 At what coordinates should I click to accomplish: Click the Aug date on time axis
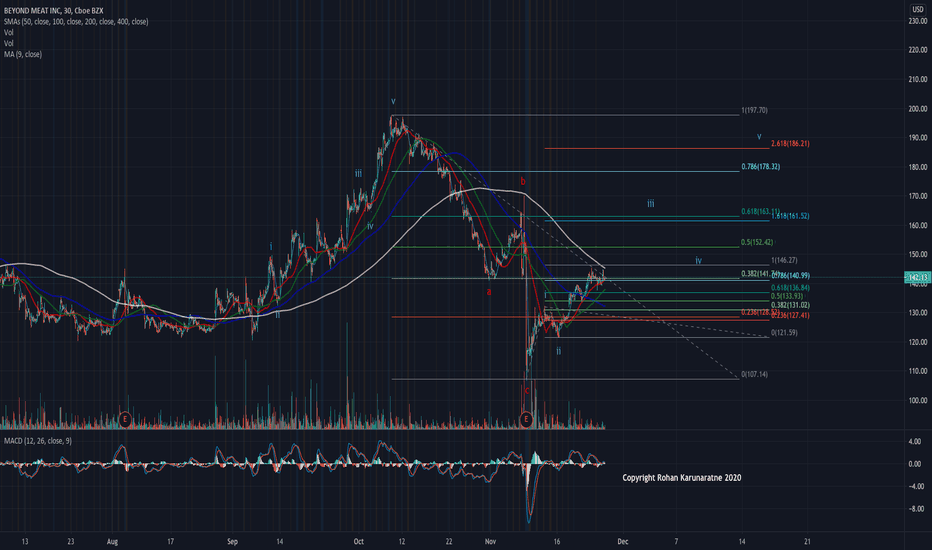(x=112, y=542)
